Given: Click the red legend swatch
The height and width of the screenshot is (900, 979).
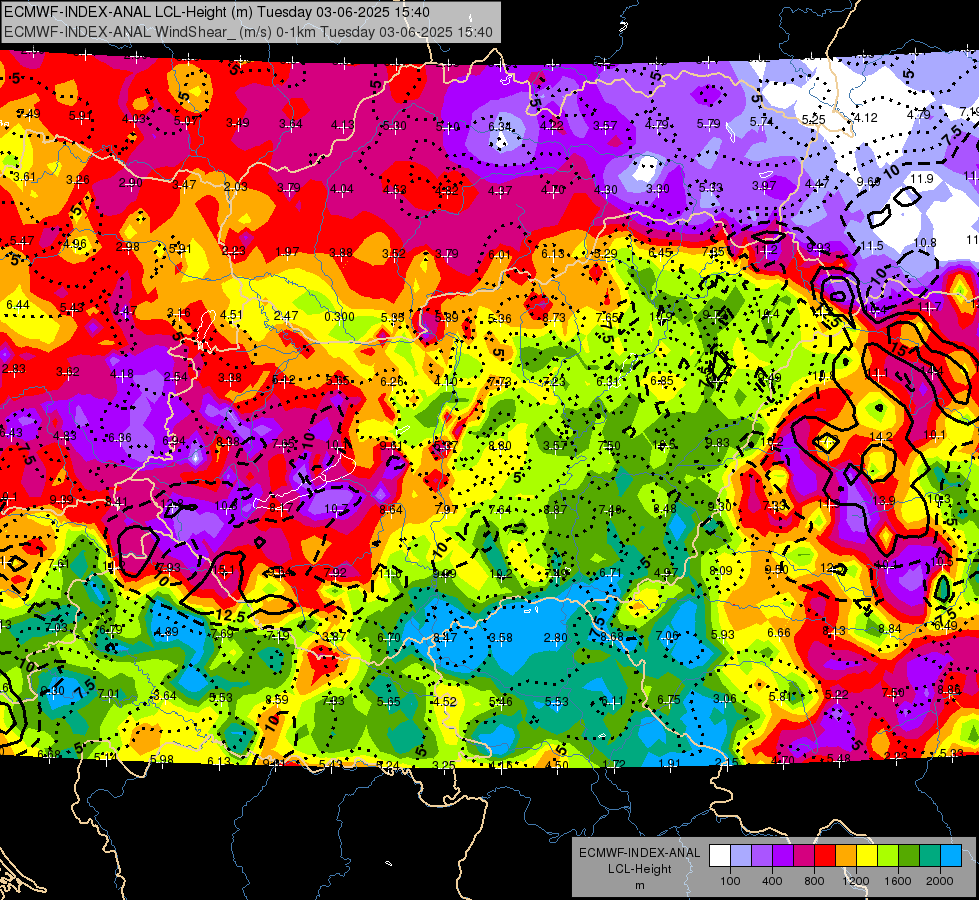Looking at the screenshot, I should [x=825, y=856].
